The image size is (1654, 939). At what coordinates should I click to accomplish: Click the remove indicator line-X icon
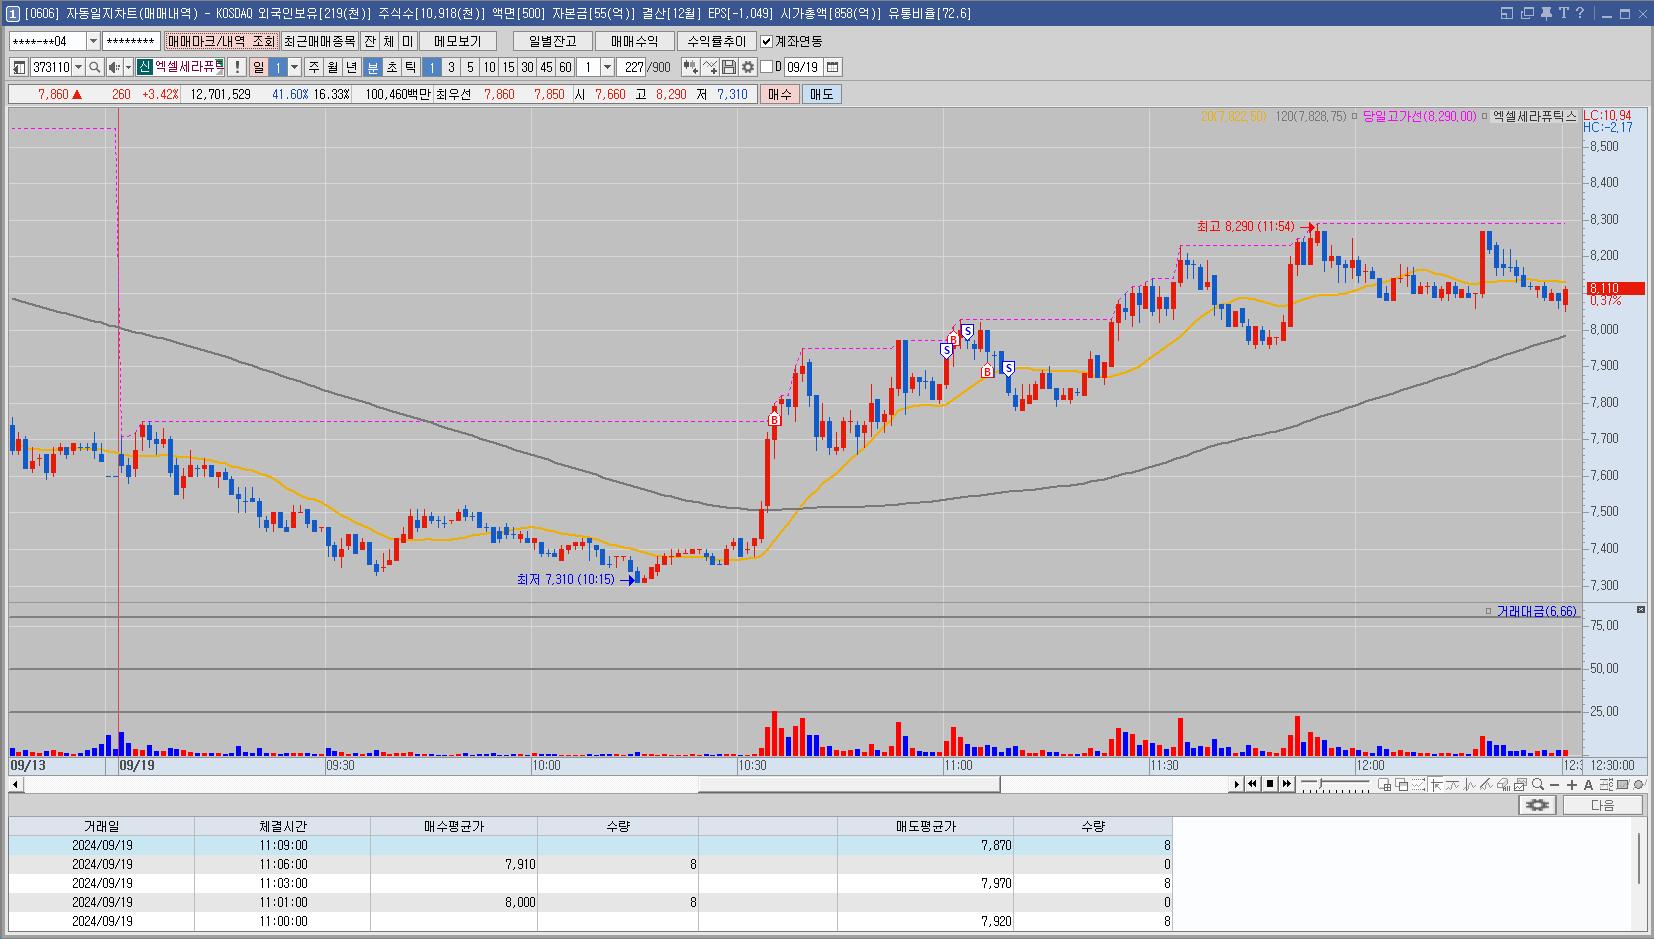710,67
